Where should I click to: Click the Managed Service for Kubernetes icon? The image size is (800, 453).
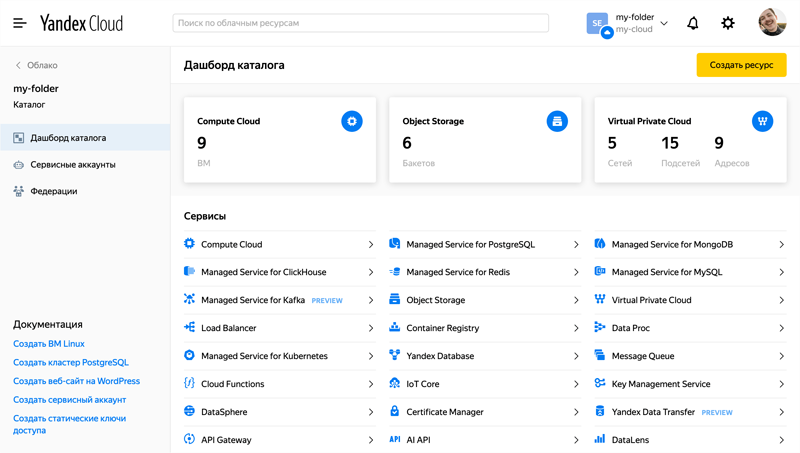point(189,355)
